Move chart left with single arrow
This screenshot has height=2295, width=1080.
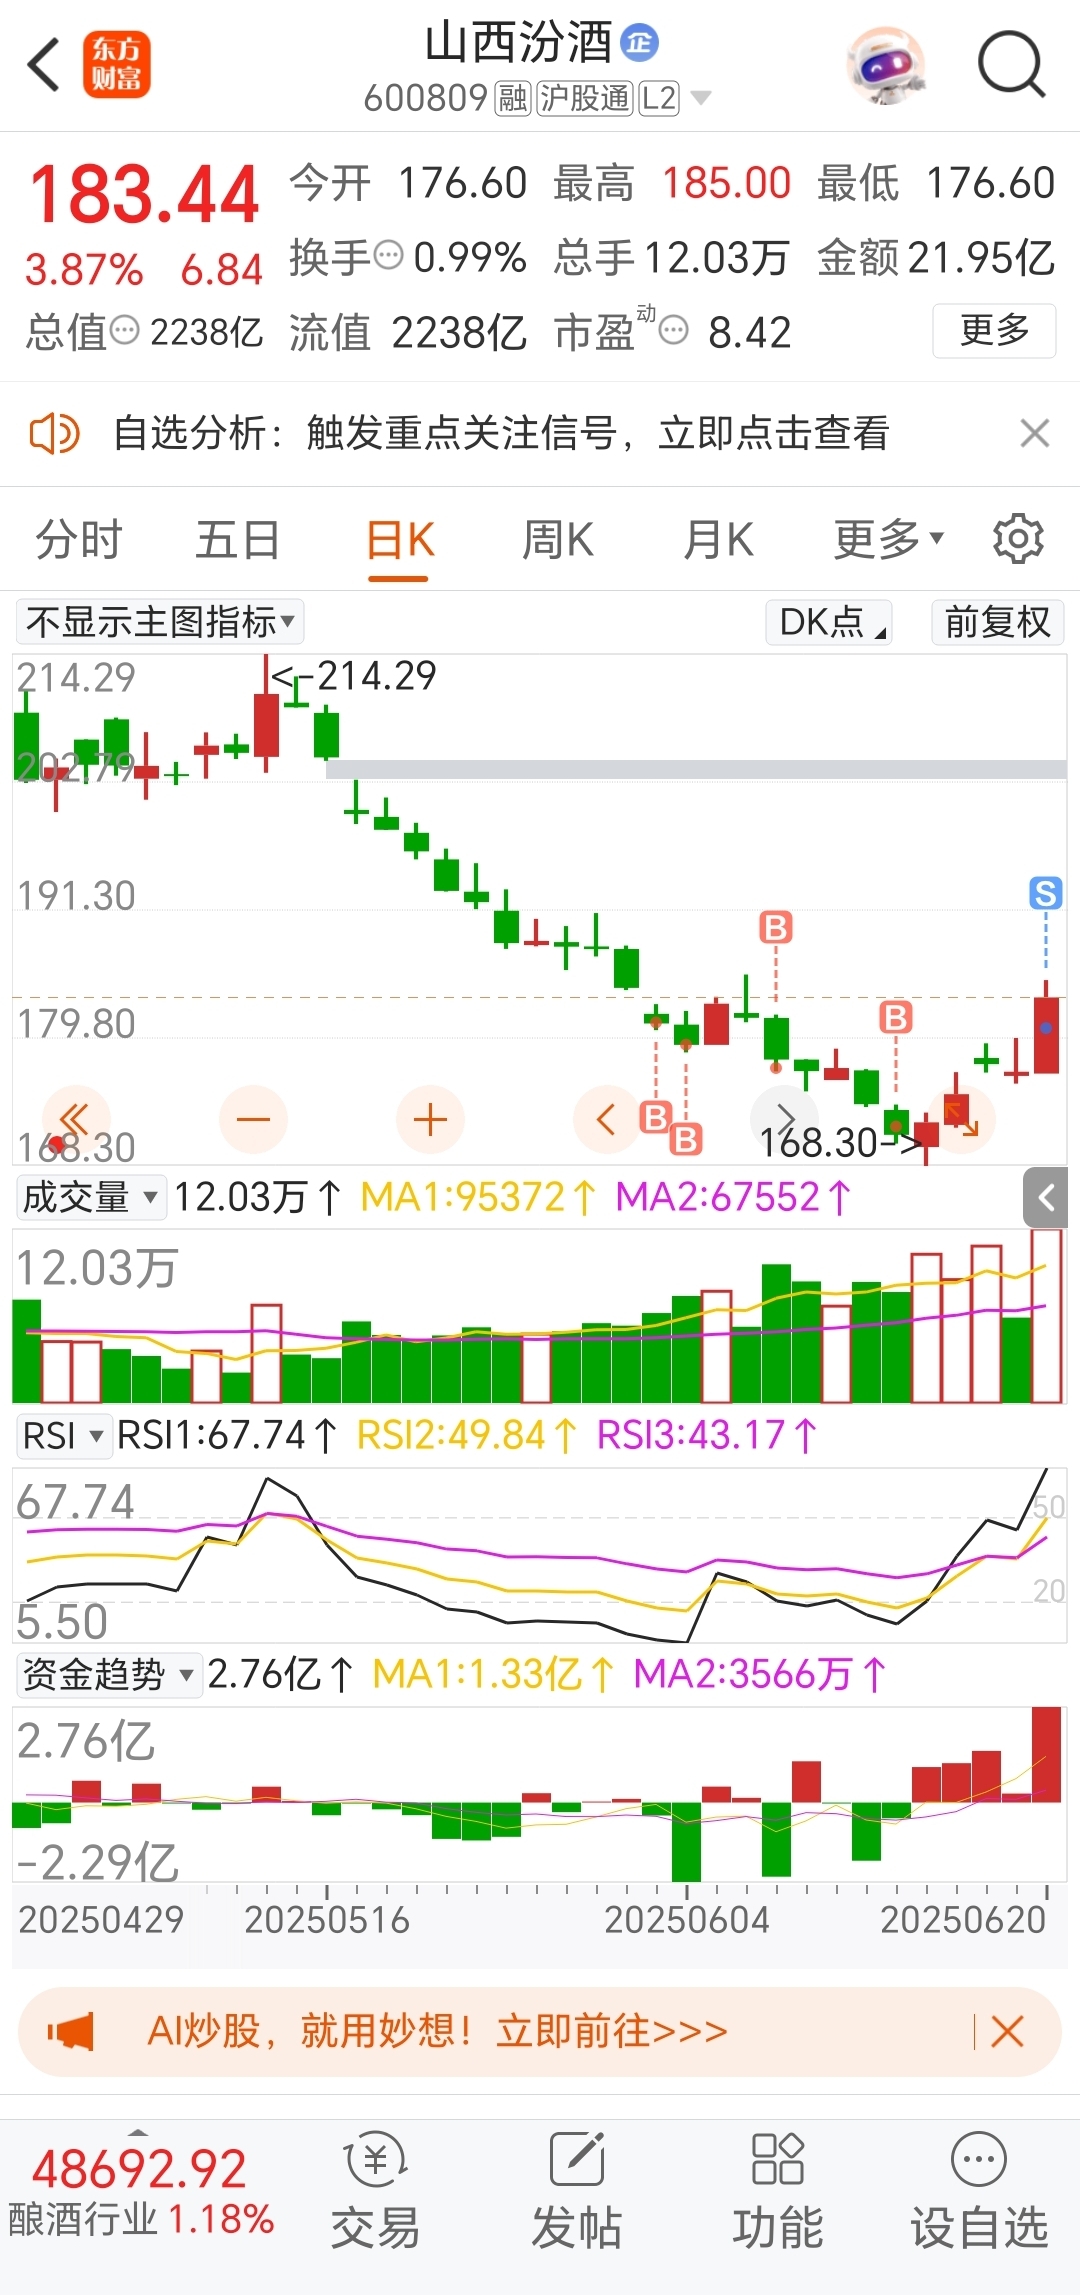606,1119
